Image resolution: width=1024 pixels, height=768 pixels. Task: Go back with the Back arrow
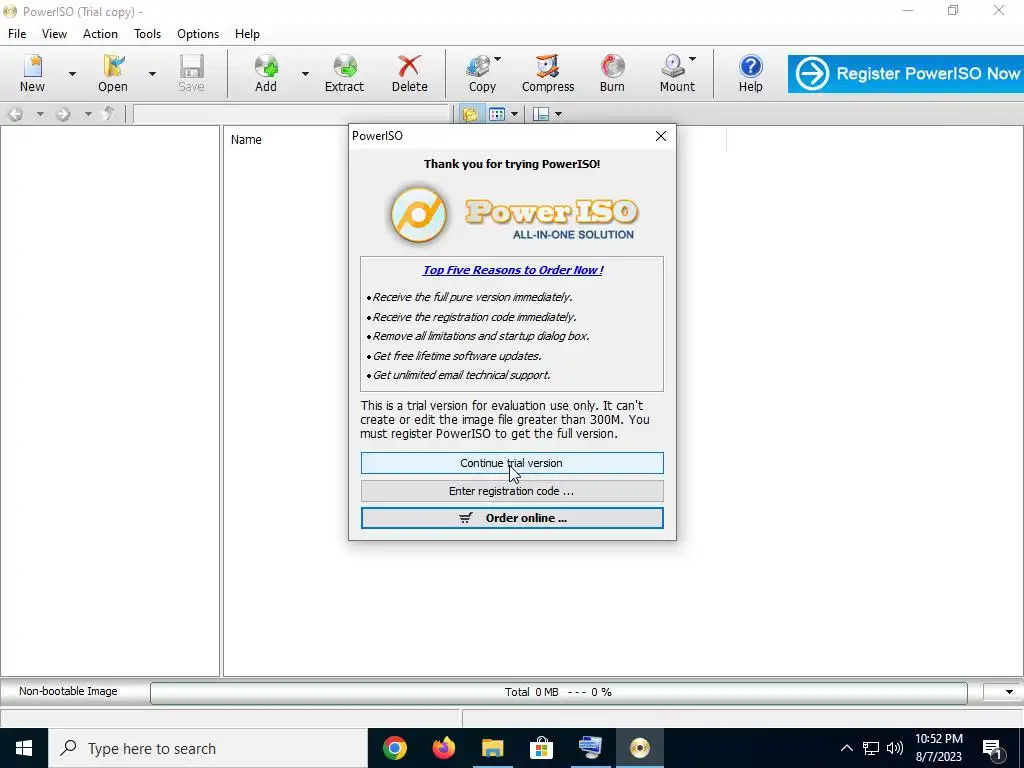(x=16, y=114)
